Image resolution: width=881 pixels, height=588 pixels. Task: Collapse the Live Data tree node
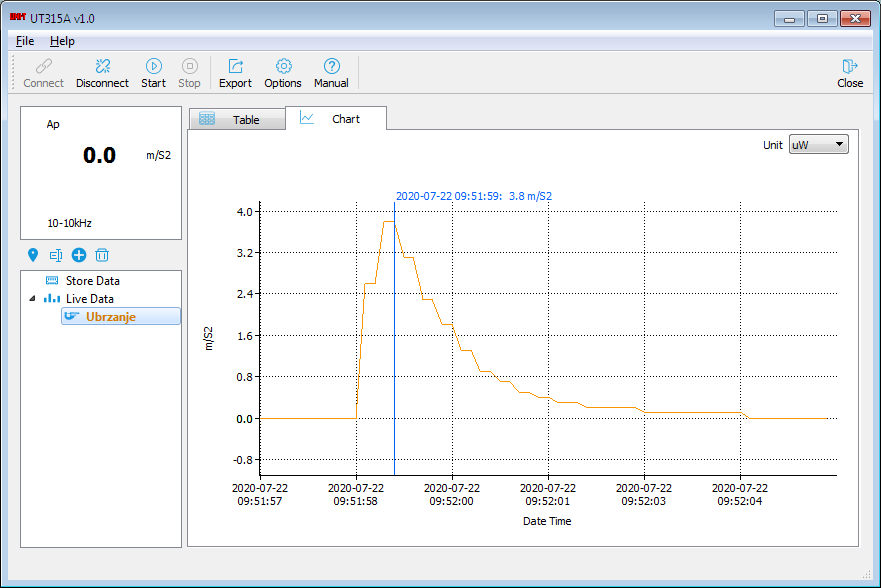click(31, 299)
